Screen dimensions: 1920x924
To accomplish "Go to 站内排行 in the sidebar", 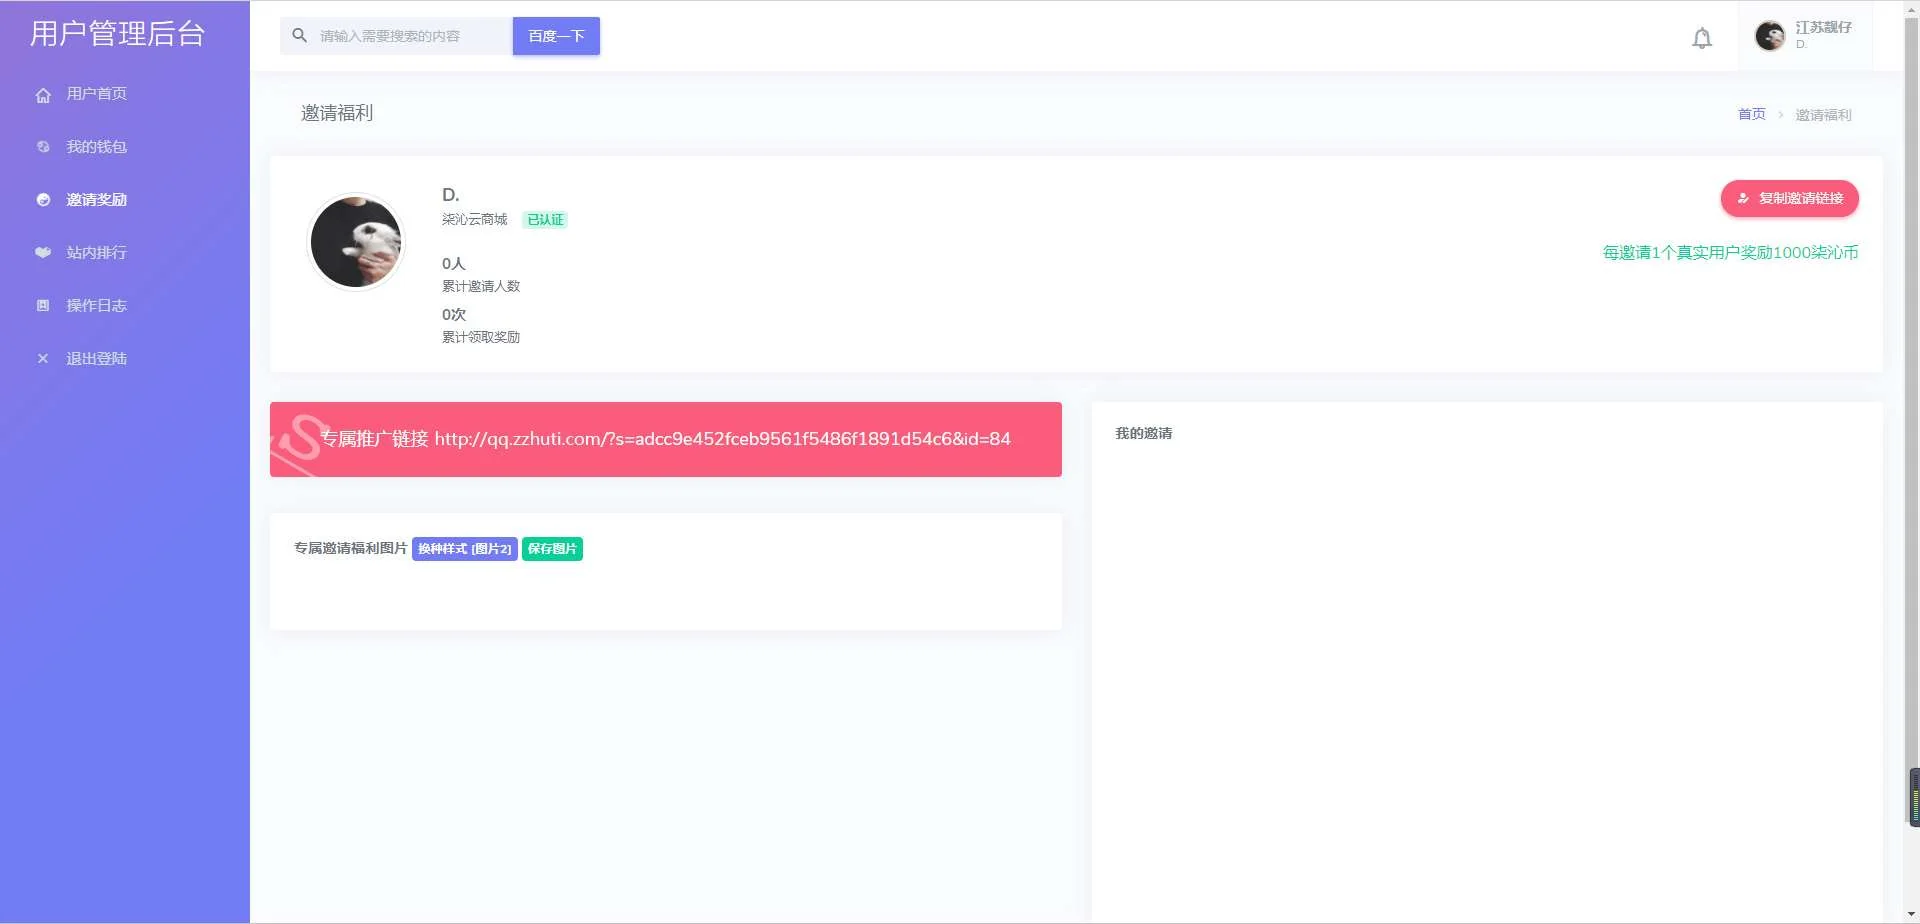I will tap(96, 253).
